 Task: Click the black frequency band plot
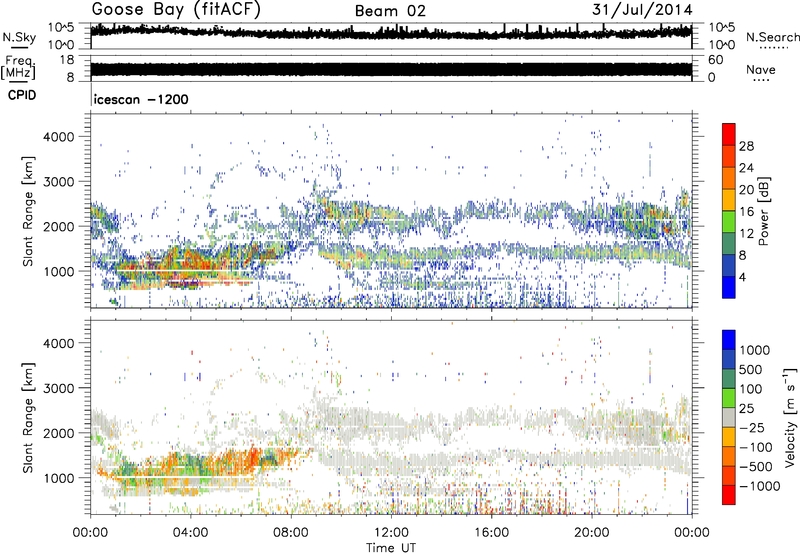391,70
